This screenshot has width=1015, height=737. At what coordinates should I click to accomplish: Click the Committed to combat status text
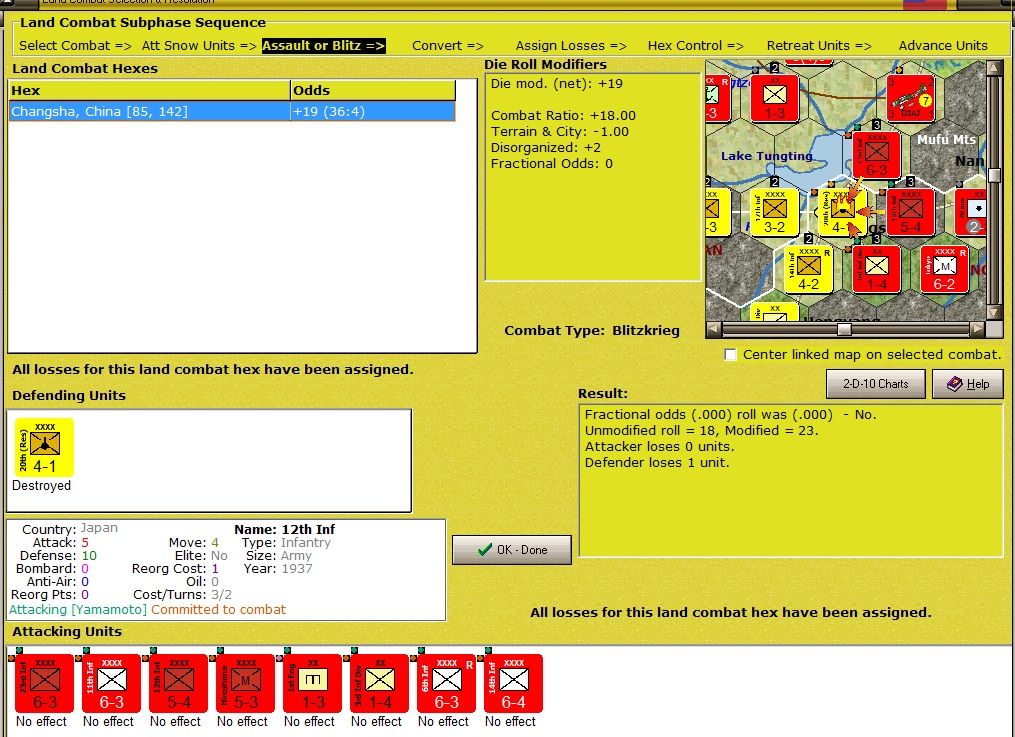(x=218, y=610)
